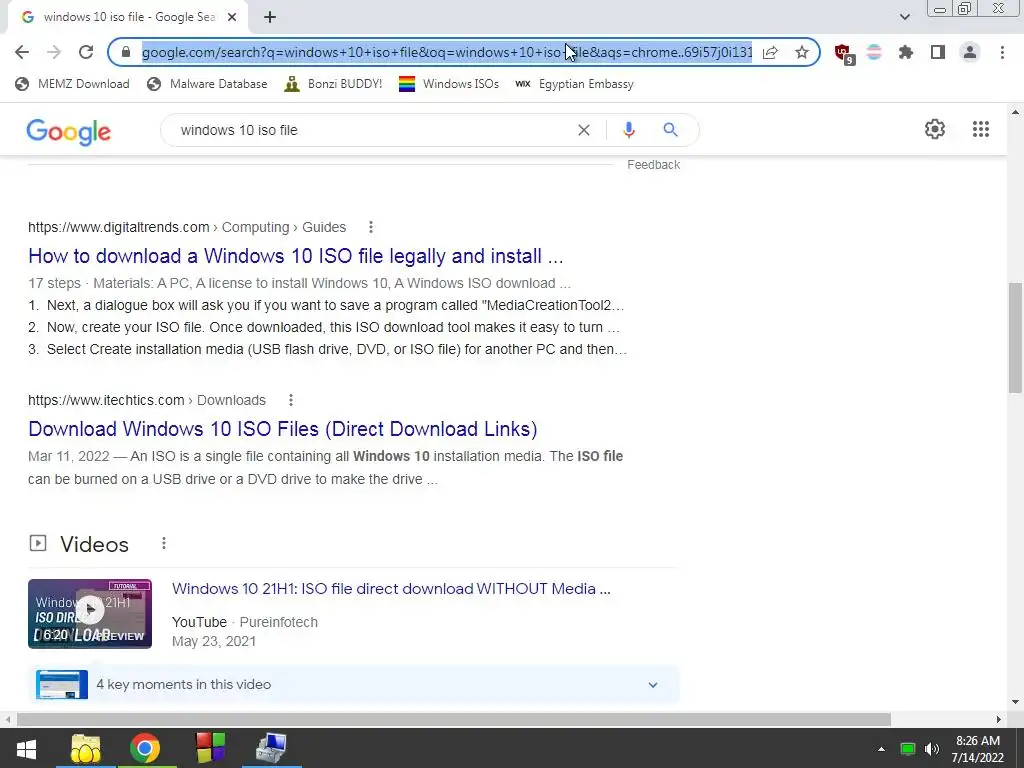Clear the search box with X
This screenshot has width=1024, height=768.
click(x=584, y=130)
